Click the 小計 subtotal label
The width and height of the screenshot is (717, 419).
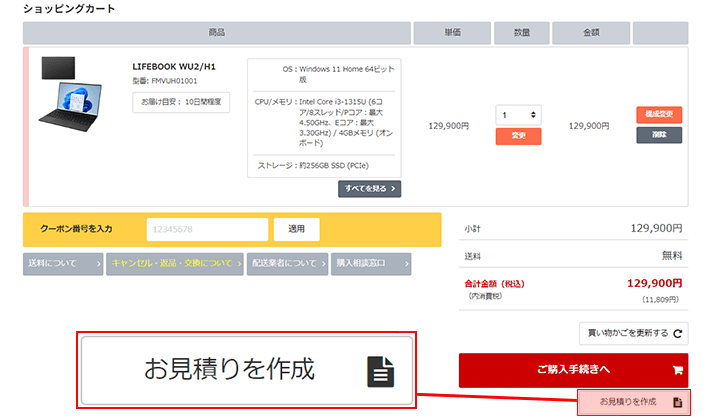pos(472,229)
